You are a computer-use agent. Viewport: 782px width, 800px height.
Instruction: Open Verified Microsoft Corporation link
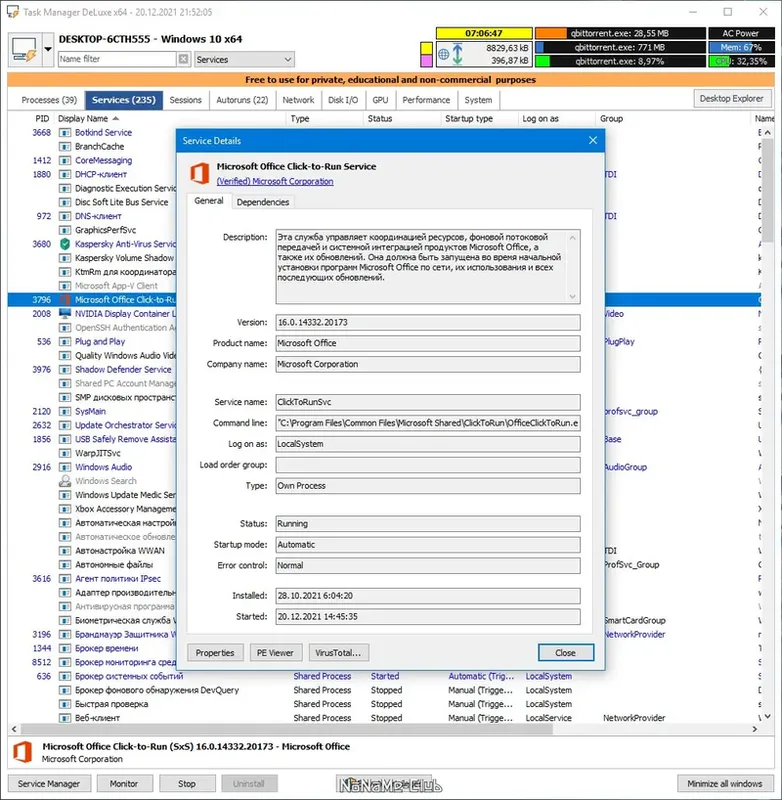click(275, 182)
